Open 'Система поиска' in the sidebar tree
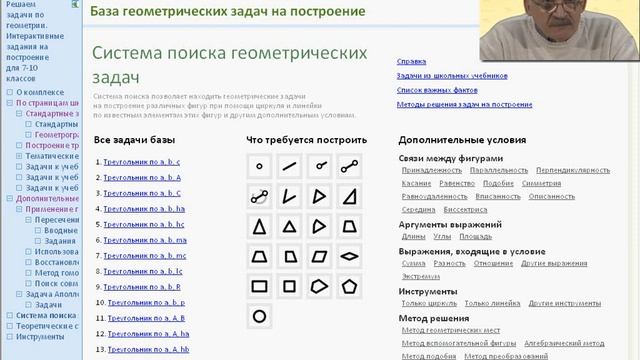The width and height of the screenshot is (640, 360). pyautogui.click(x=46, y=315)
